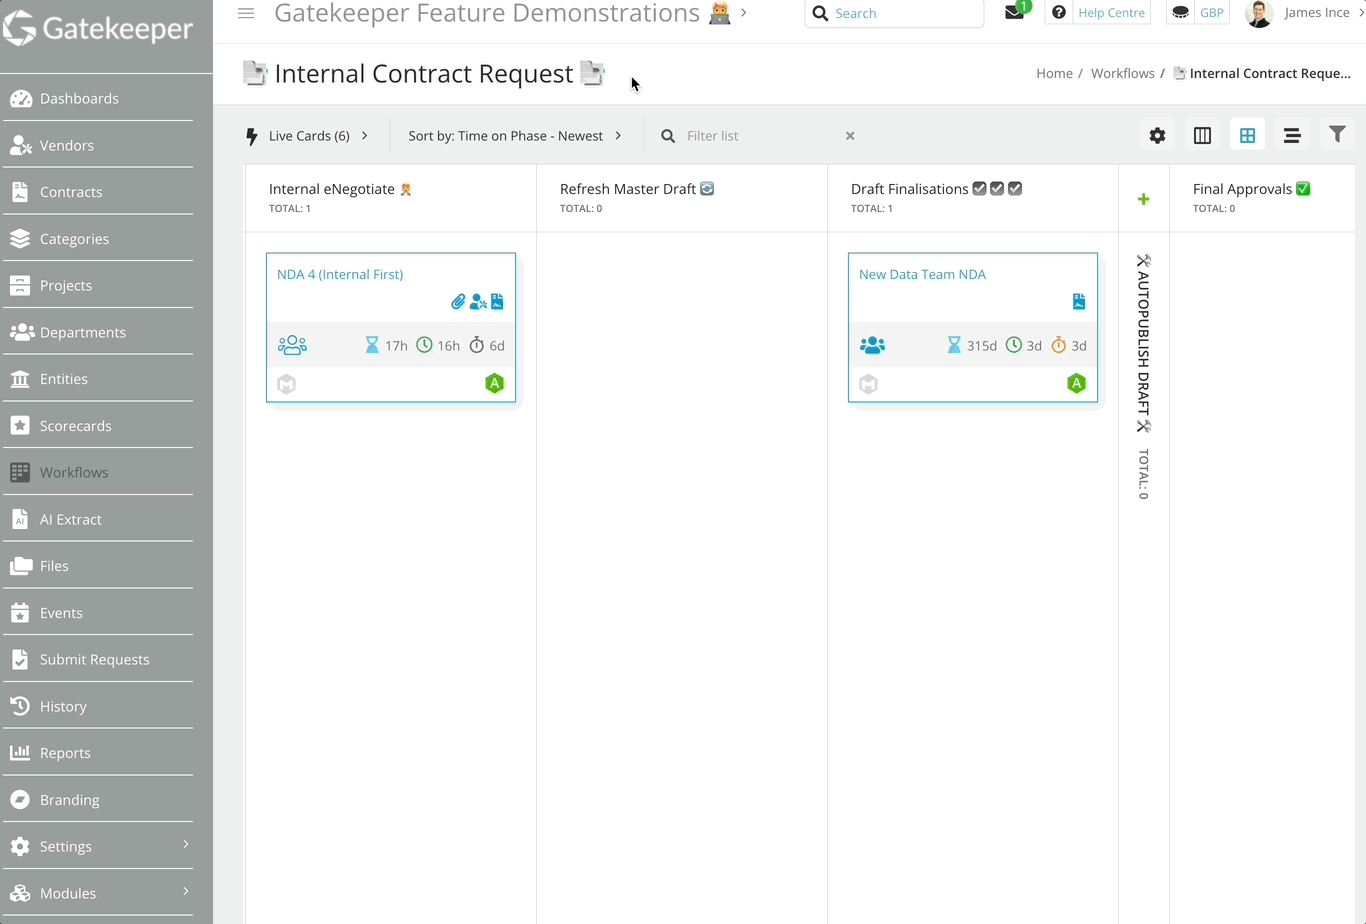
Task: Open the inbox envelope with notification badge
Action: pos(1013,13)
